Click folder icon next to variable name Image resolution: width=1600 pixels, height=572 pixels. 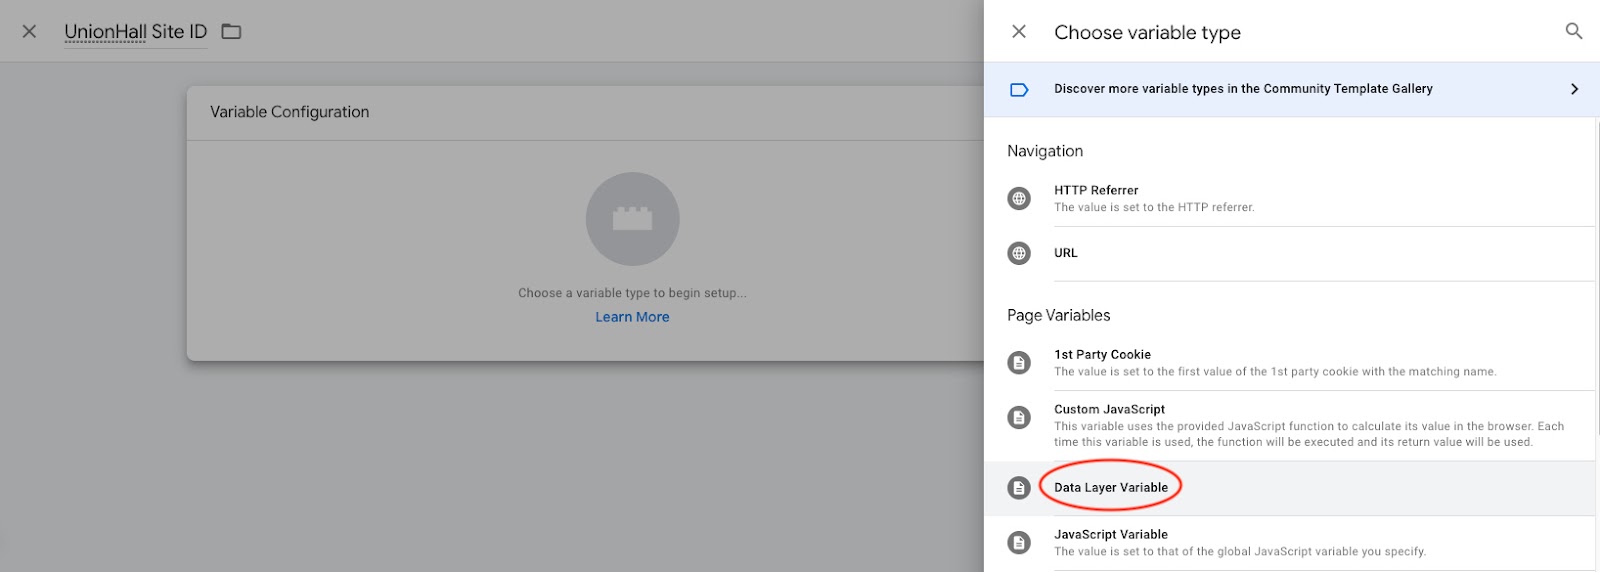pyautogui.click(x=231, y=31)
